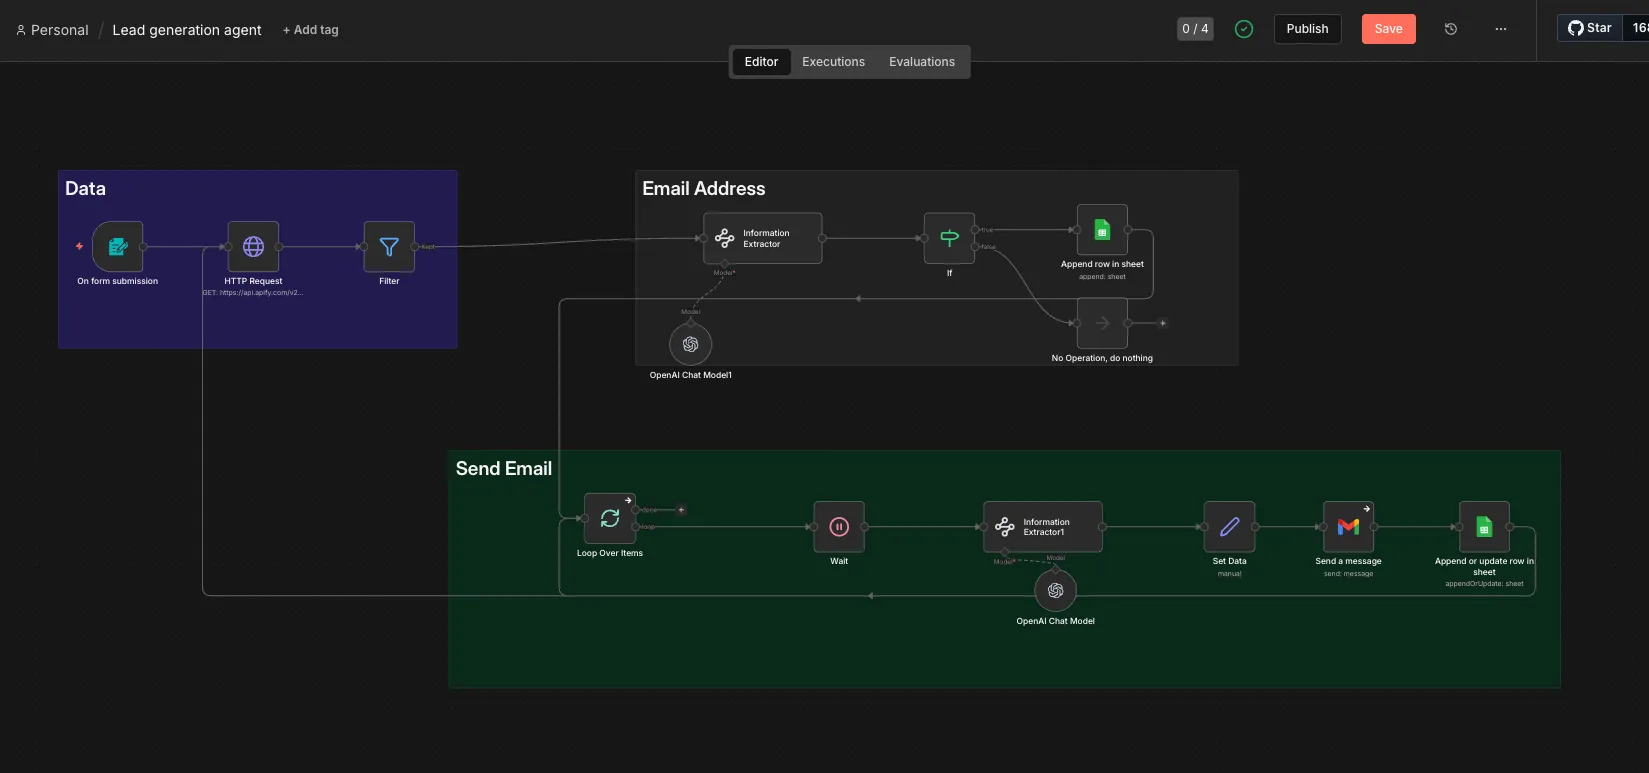
Task: Switch to the Executions tab
Action: [x=833, y=62]
